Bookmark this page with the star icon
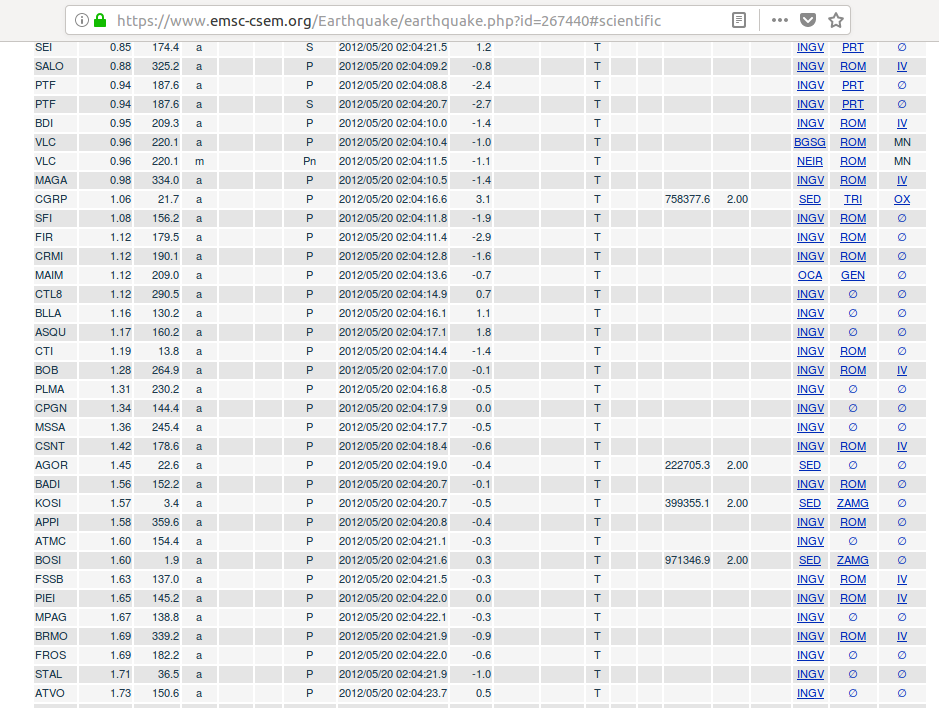Viewport: 939px width, 708px height. coord(836,20)
